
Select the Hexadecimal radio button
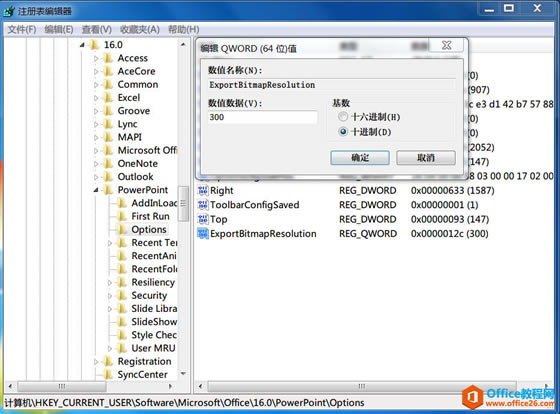[x=342, y=116]
